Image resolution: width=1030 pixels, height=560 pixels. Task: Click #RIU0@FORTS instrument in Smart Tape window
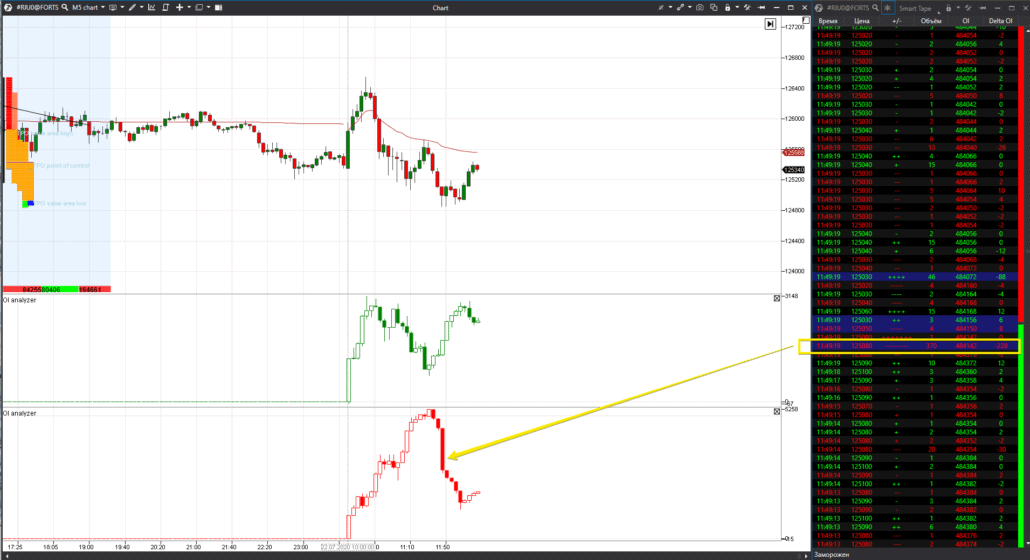tap(848, 8)
